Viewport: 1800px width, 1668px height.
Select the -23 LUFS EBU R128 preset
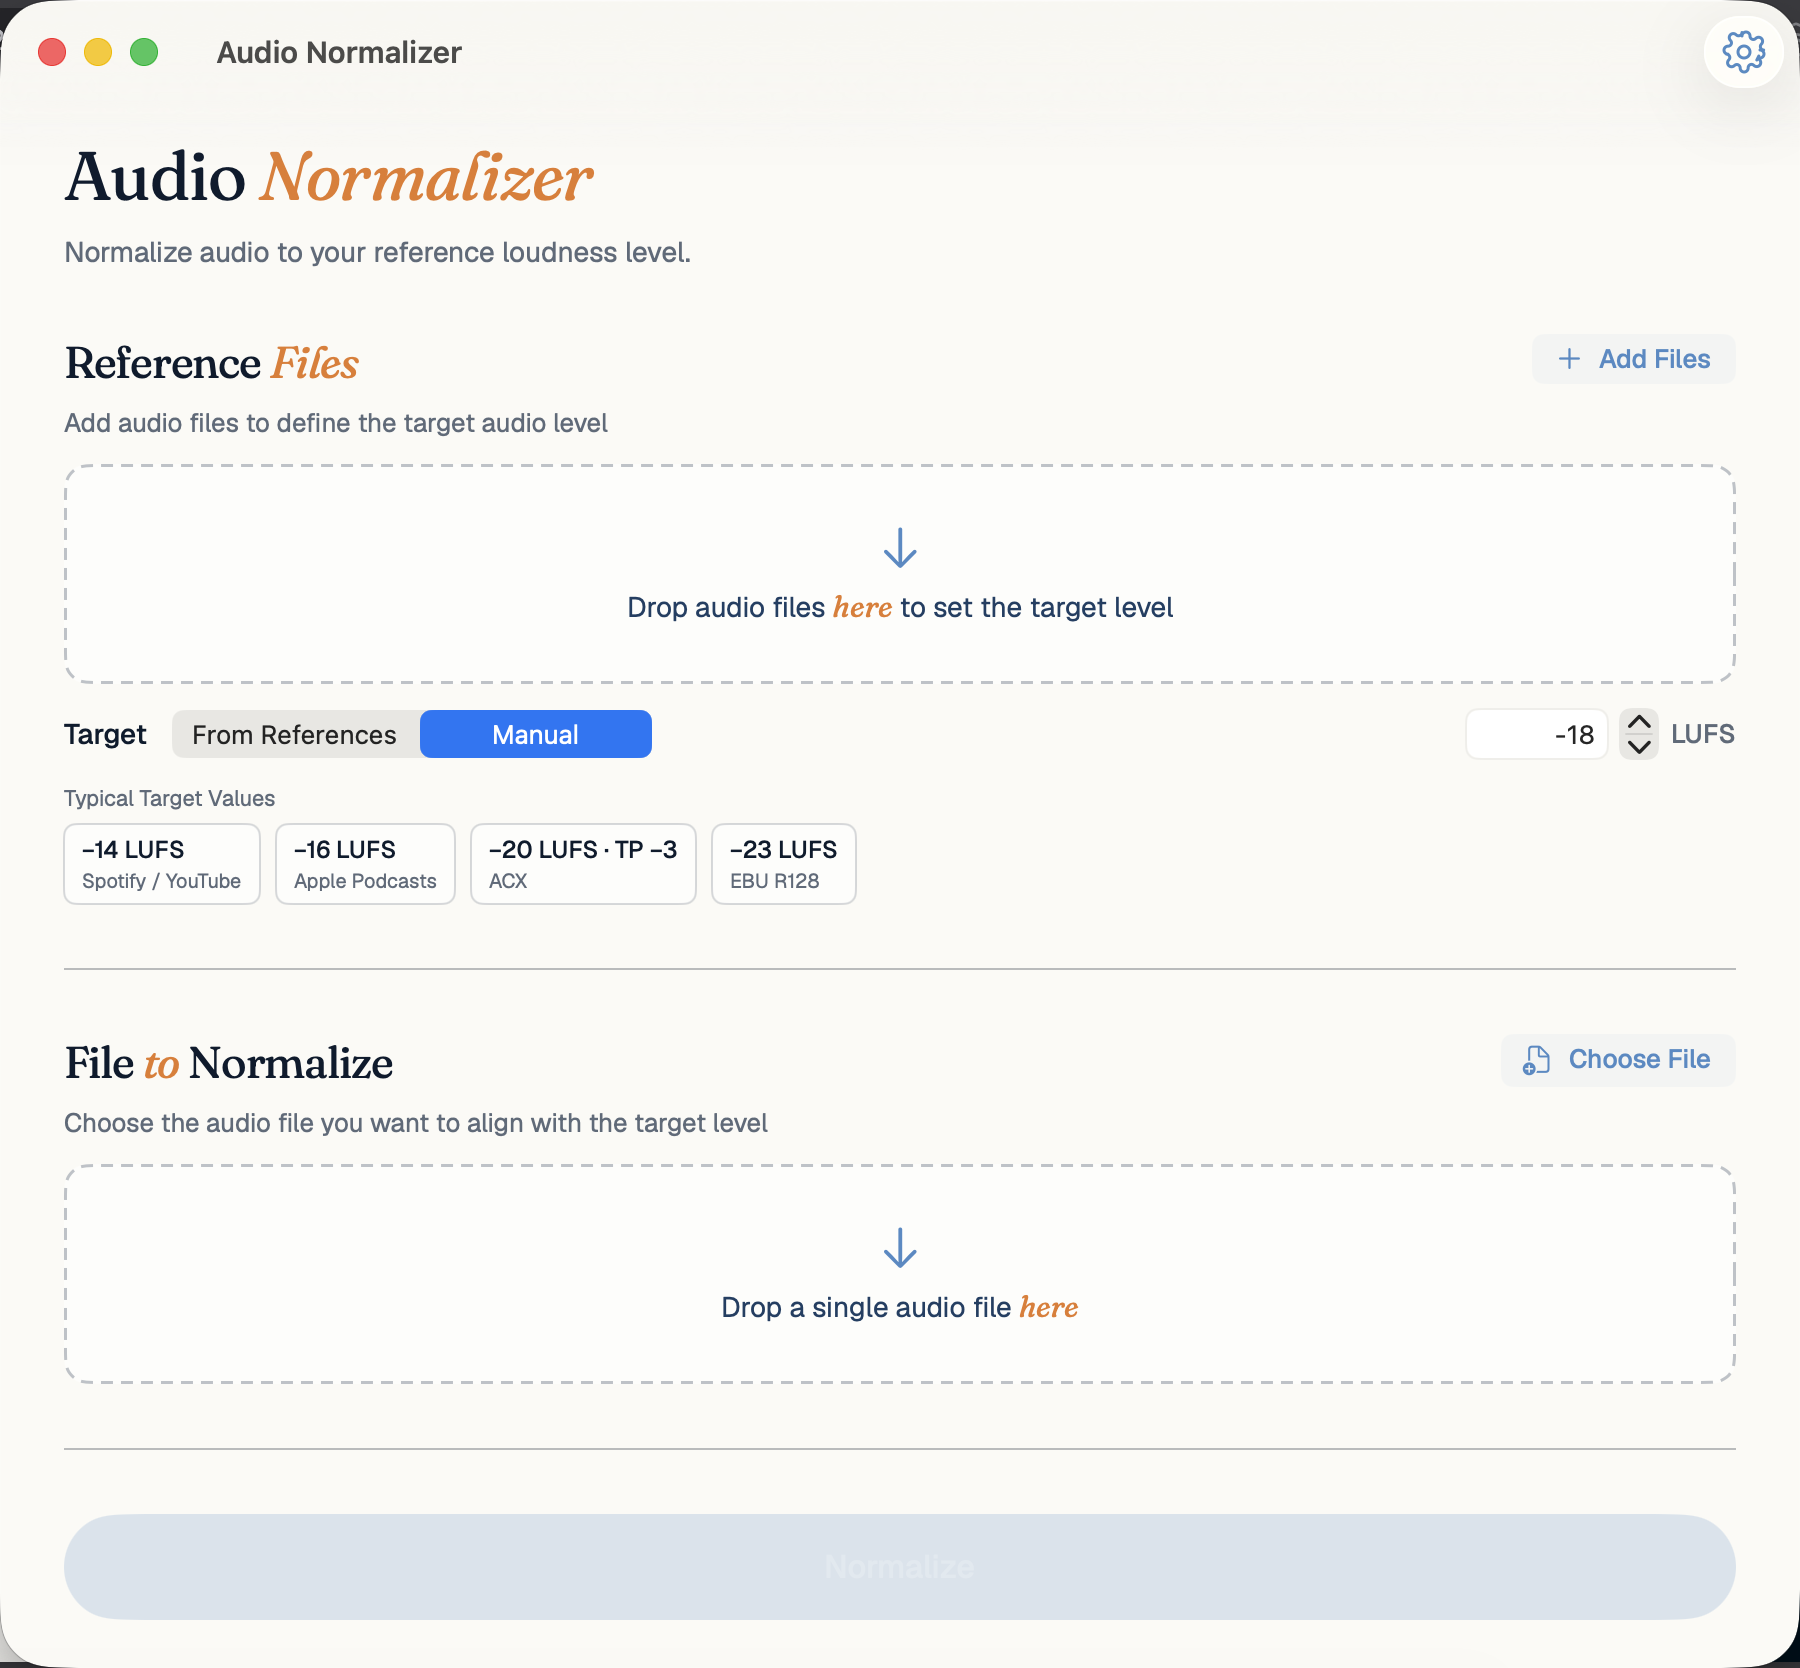(784, 864)
